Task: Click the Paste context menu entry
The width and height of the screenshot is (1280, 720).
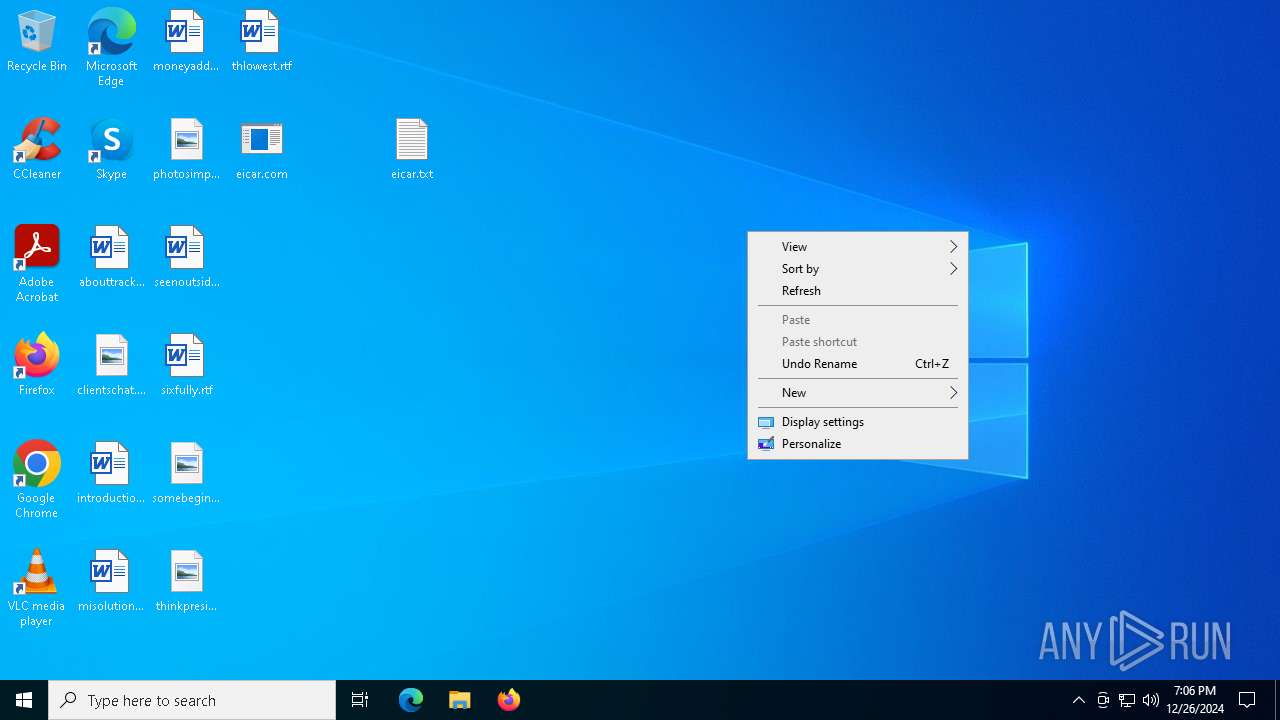Action: point(858,320)
